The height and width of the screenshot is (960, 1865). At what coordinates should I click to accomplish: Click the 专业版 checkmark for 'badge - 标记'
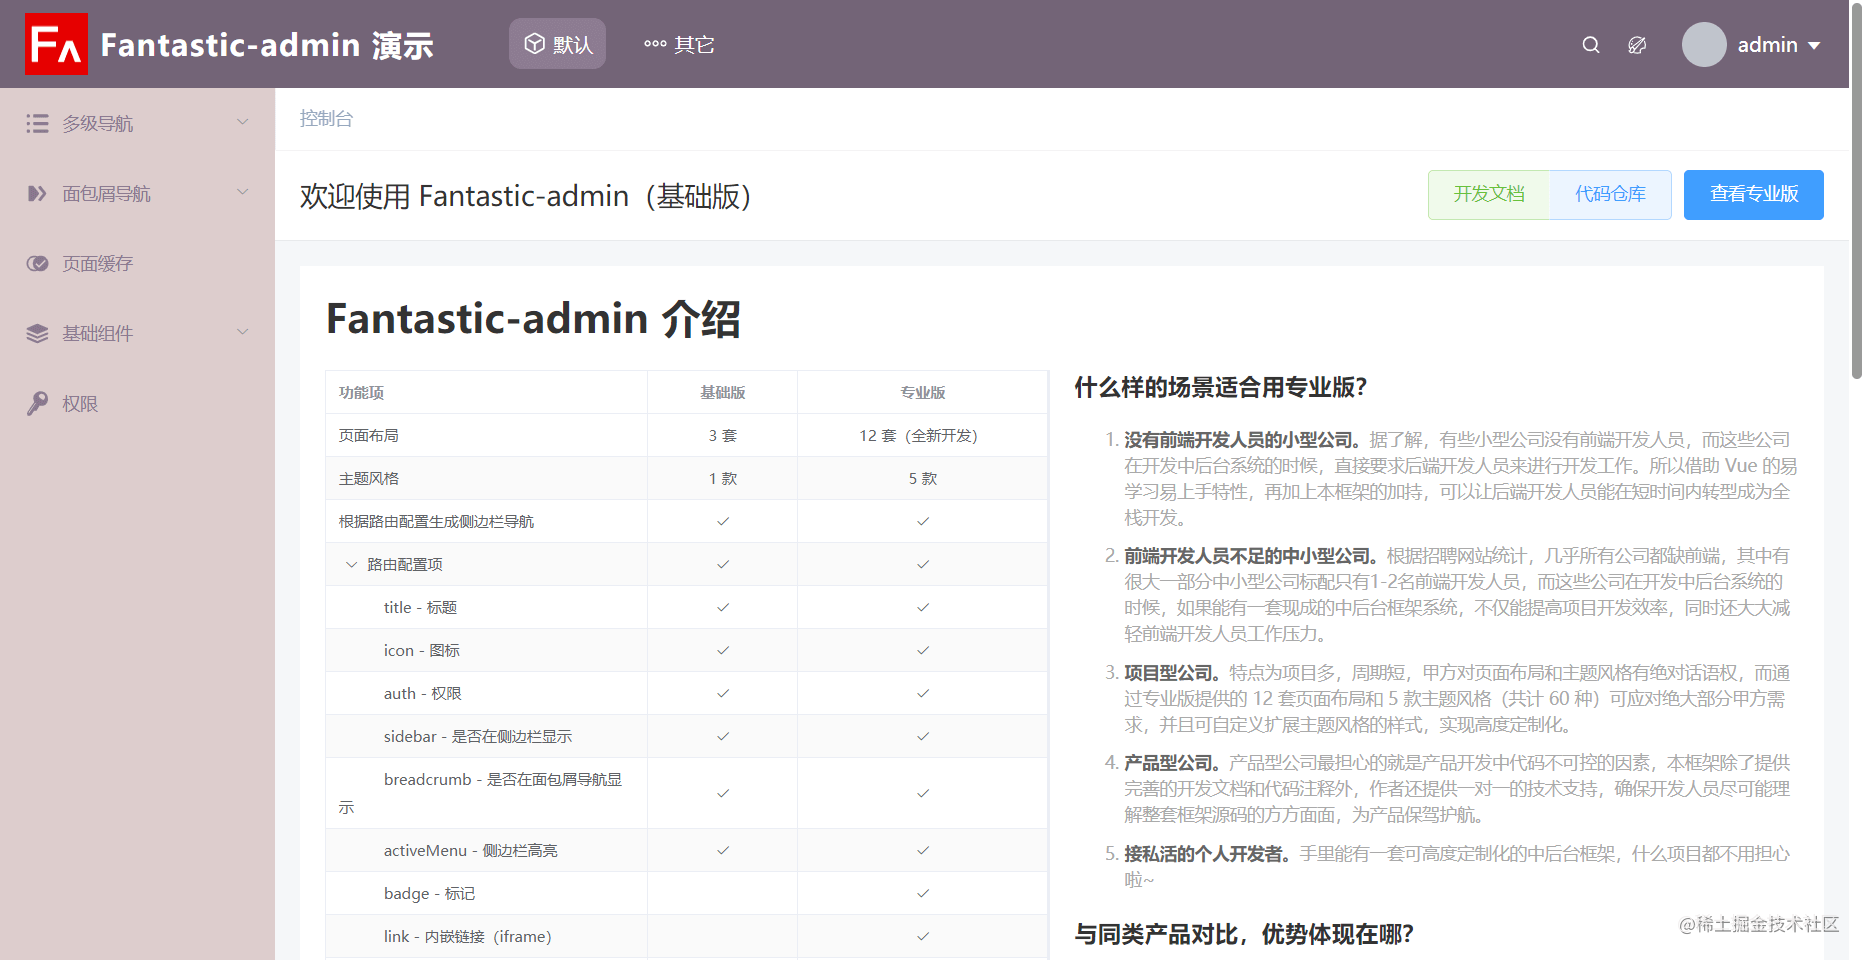click(x=923, y=893)
